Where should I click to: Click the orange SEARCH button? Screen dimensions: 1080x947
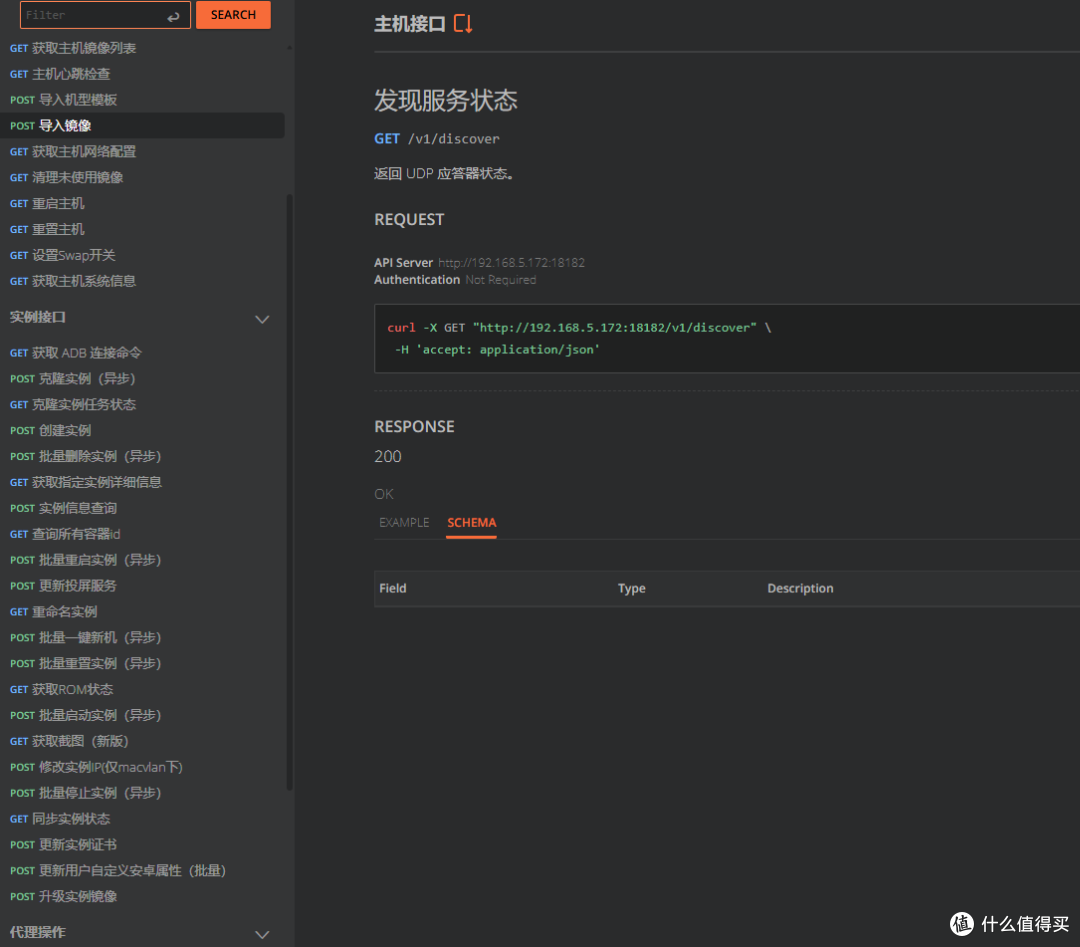(x=233, y=15)
